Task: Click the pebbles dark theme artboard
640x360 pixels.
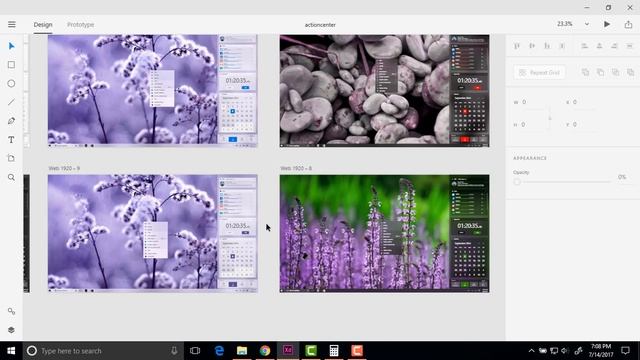Action: click(x=384, y=91)
